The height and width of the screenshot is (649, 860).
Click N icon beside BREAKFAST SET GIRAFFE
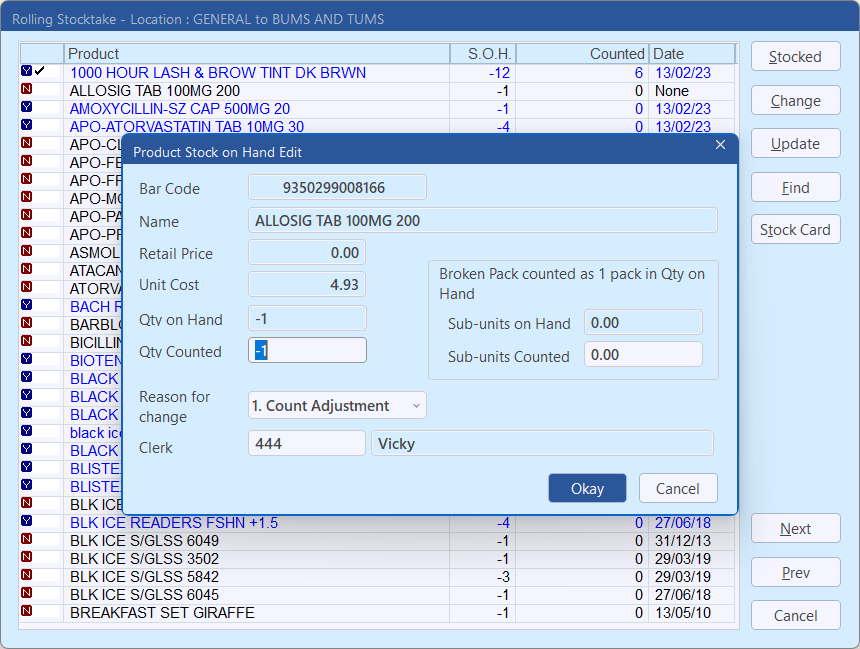(26, 612)
